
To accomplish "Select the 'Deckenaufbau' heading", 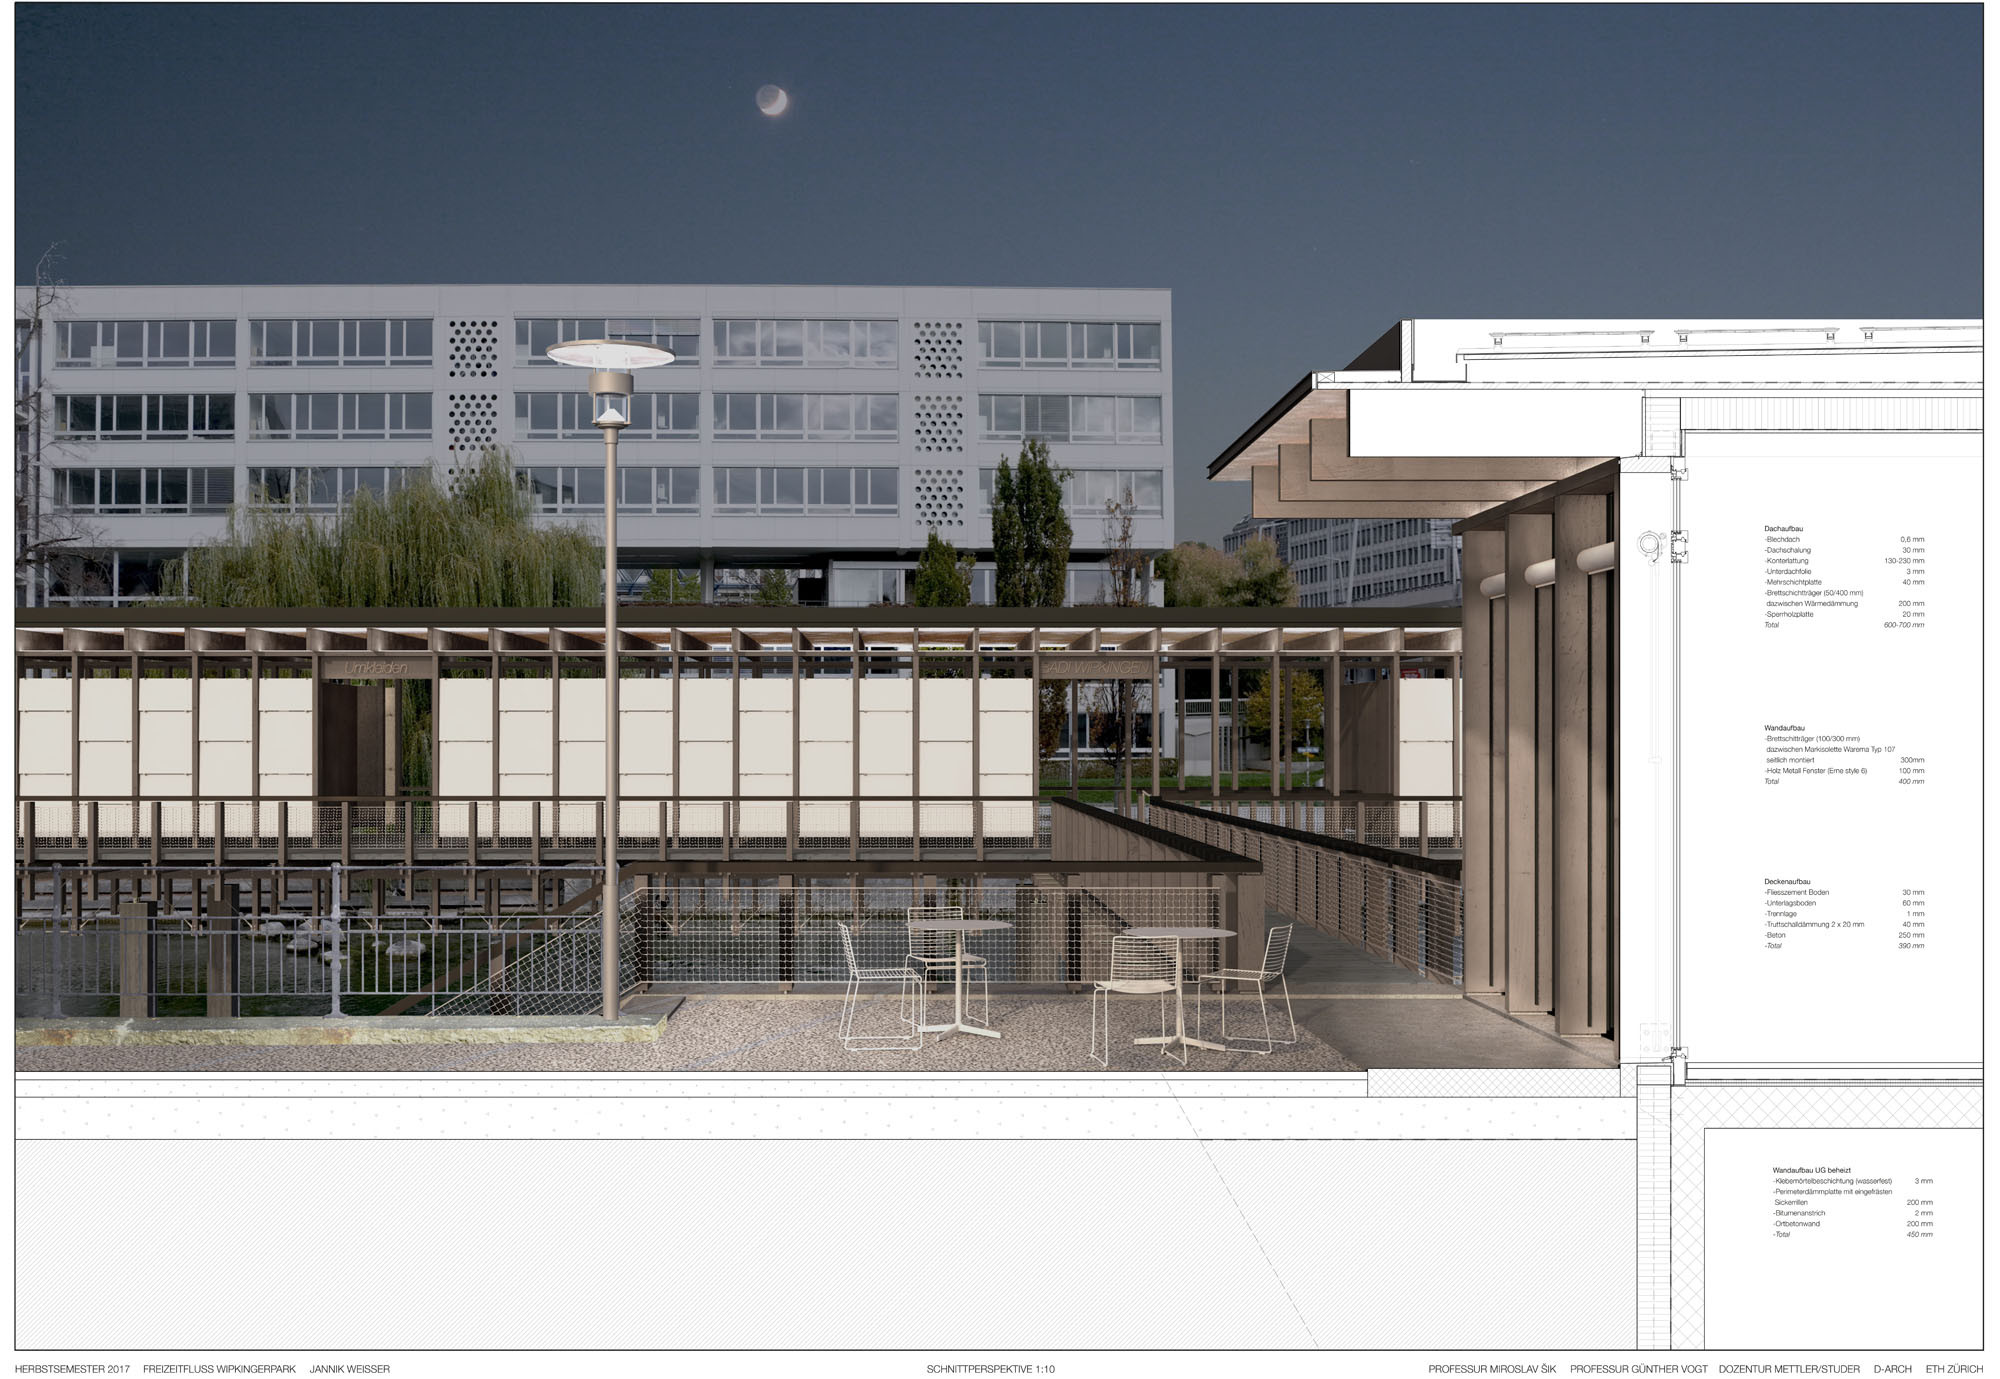I will [x=1787, y=882].
